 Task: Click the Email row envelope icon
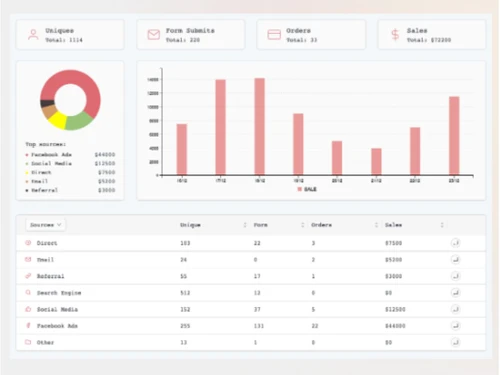28,259
